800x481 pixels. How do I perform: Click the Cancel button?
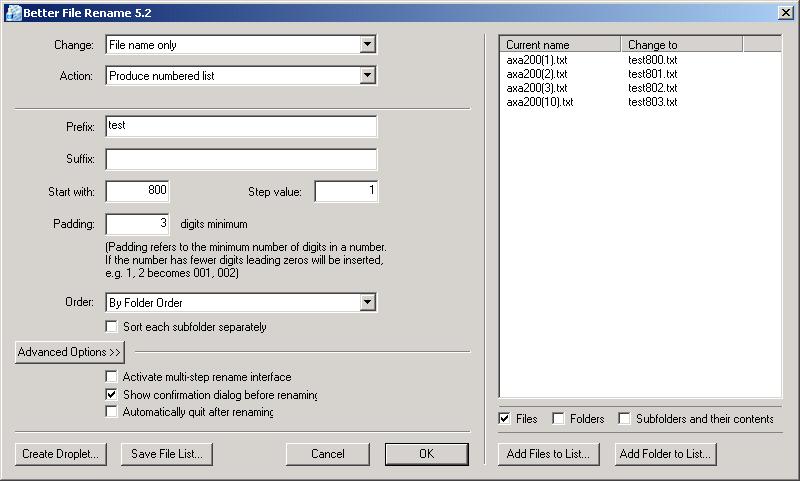point(328,454)
